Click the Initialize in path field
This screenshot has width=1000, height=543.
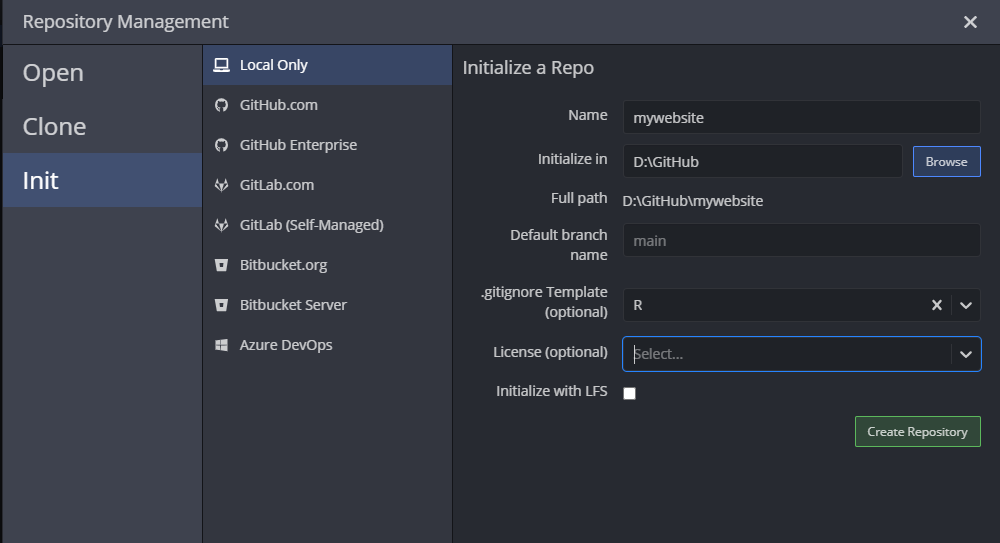(x=763, y=161)
